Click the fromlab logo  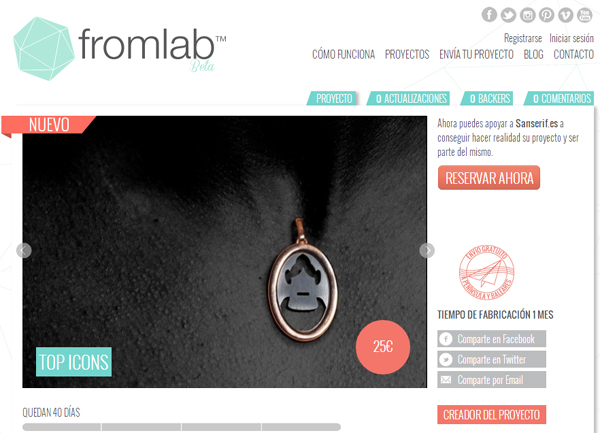(120, 48)
